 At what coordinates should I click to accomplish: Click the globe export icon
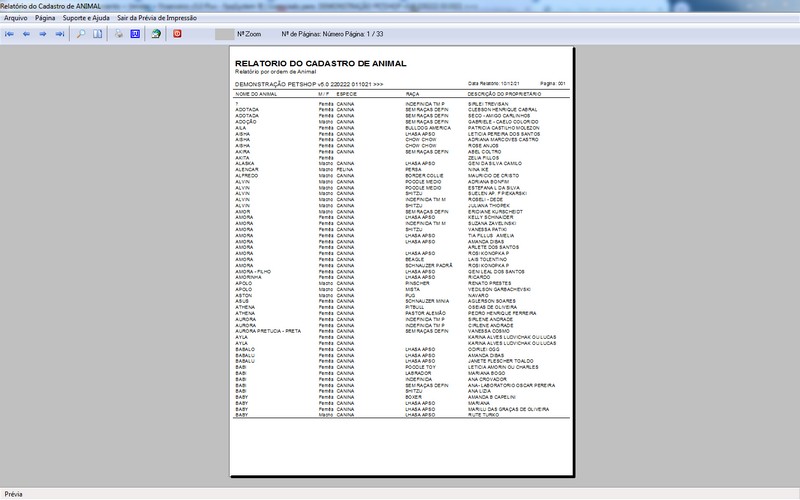tap(156, 34)
